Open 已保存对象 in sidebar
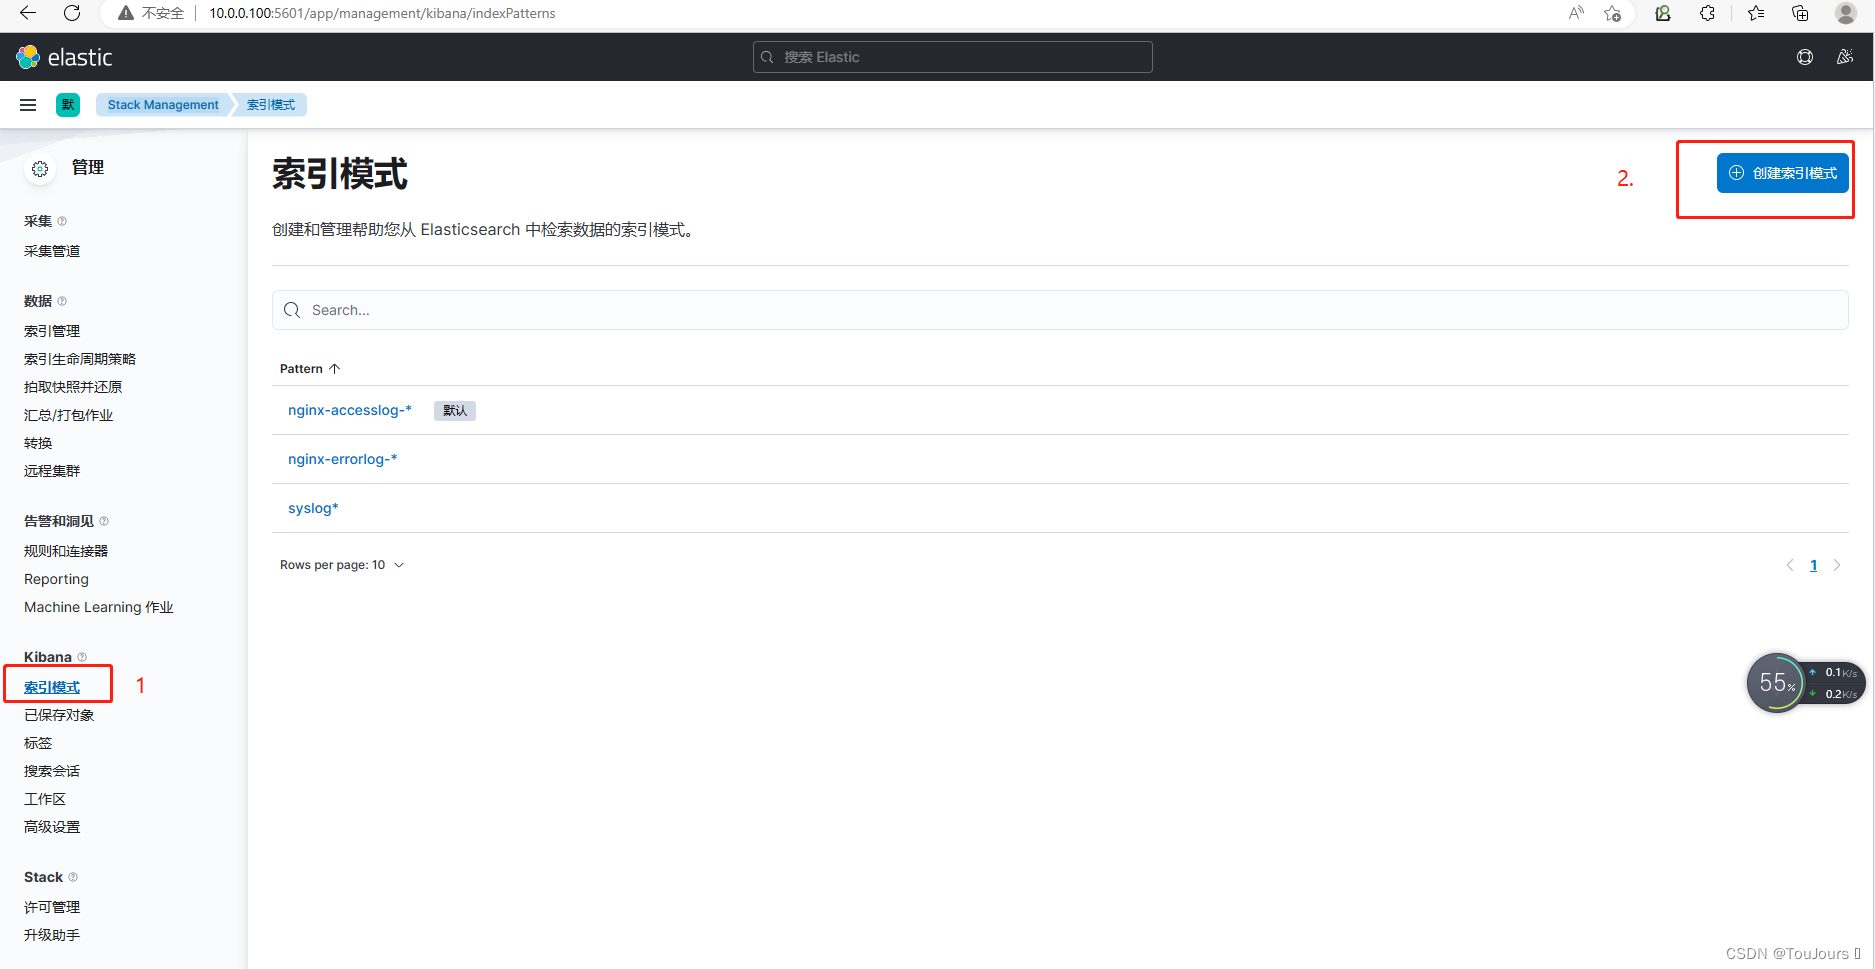Viewport: 1875px width, 969px height. (59, 715)
